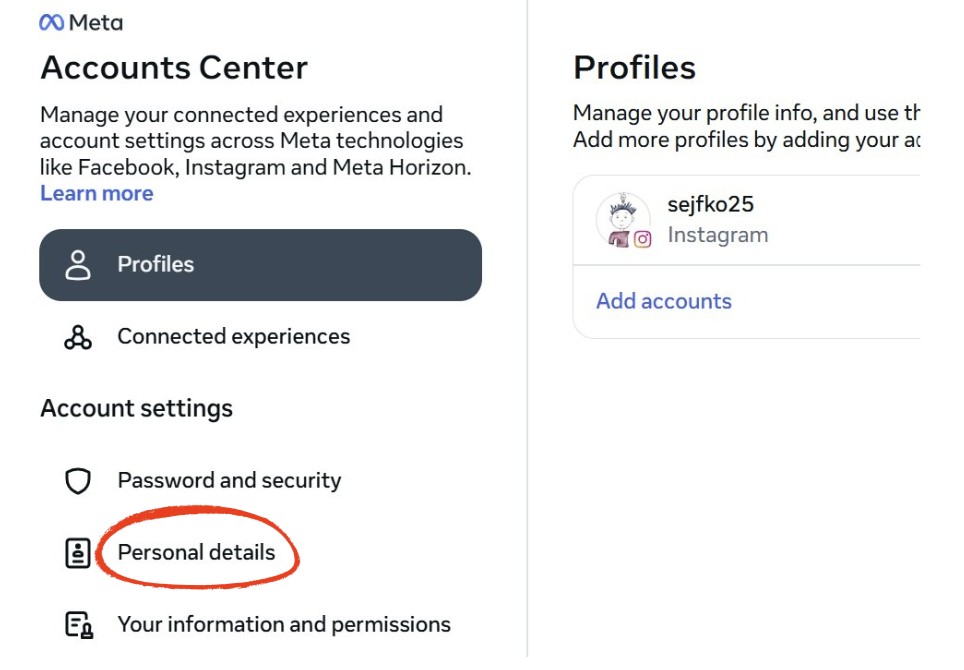This screenshot has width=964, height=670.
Task: Click the Your information and permissions icon
Action: [79, 625]
